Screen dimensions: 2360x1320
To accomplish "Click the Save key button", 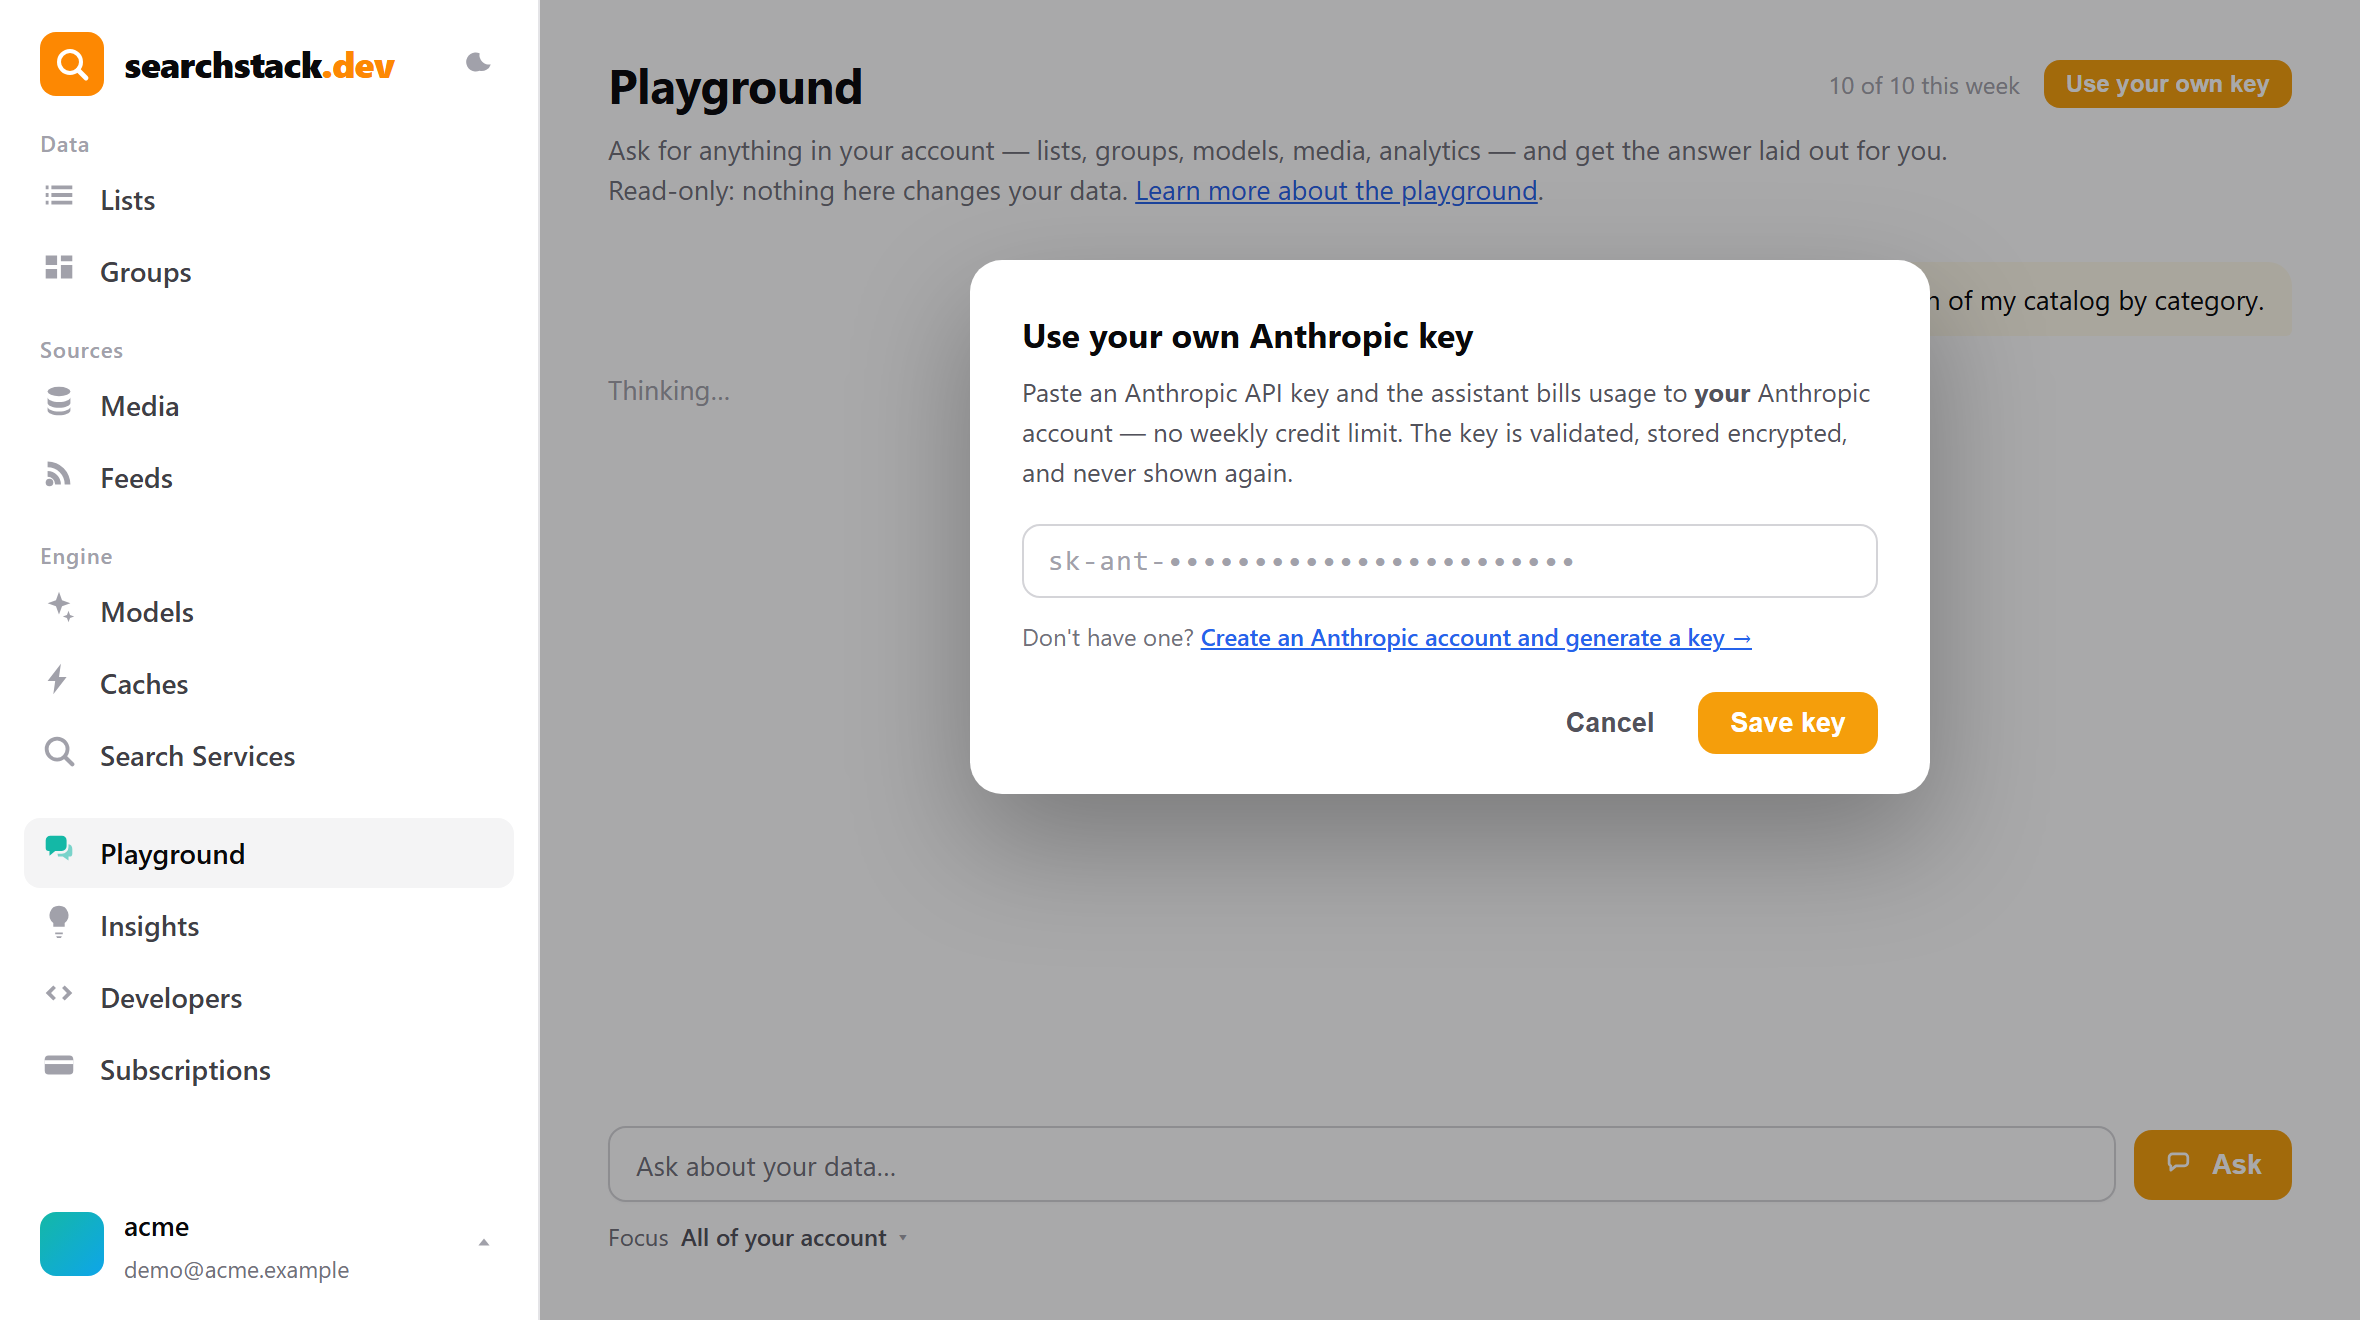I will [x=1787, y=722].
